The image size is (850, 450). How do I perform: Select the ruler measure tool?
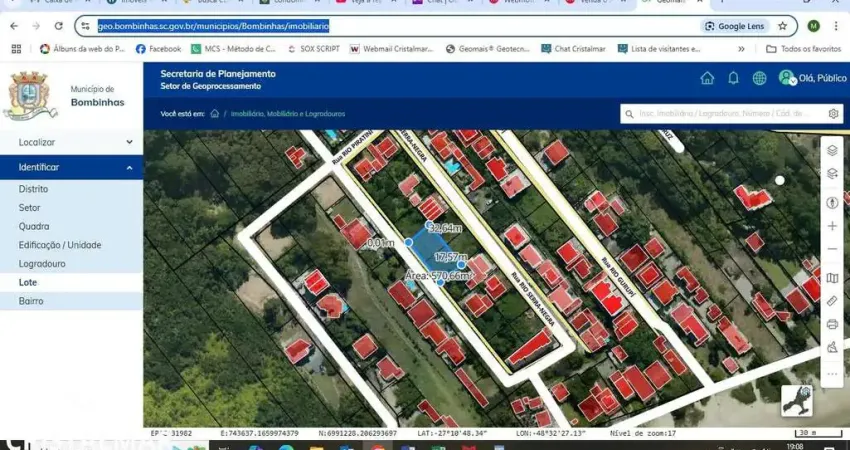tap(831, 300)
